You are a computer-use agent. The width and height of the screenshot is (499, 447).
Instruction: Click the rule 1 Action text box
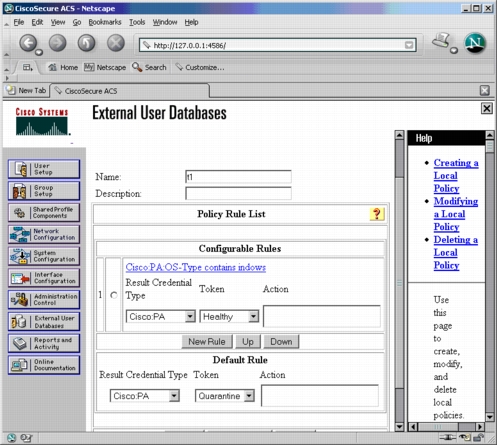[322, 316]
